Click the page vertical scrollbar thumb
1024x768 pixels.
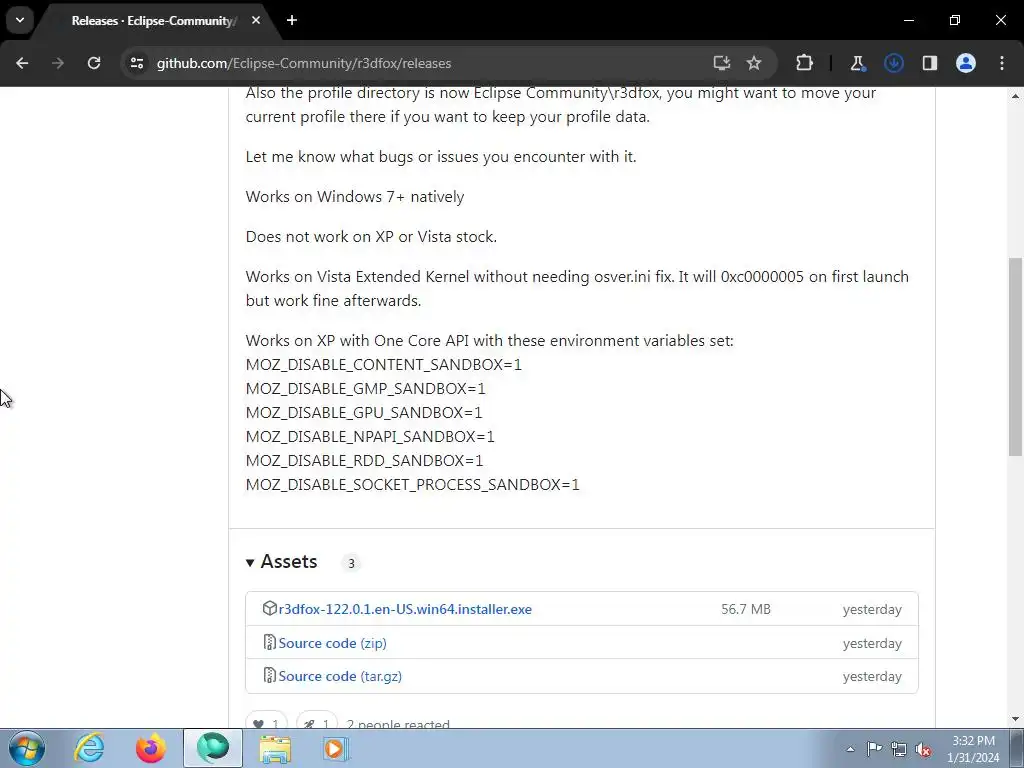[x=1016, y=357]
